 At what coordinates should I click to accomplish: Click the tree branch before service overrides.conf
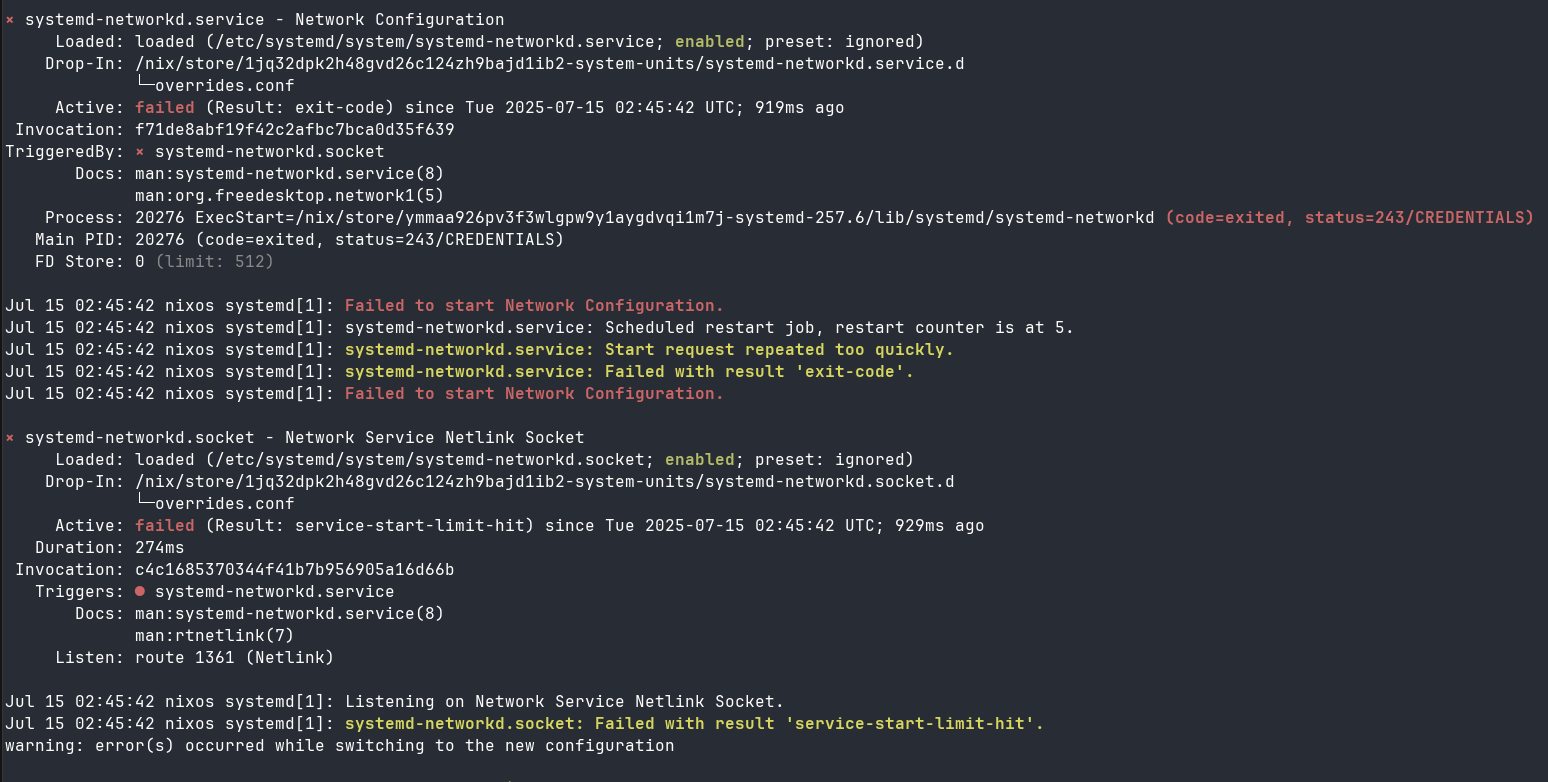[144, 86]
